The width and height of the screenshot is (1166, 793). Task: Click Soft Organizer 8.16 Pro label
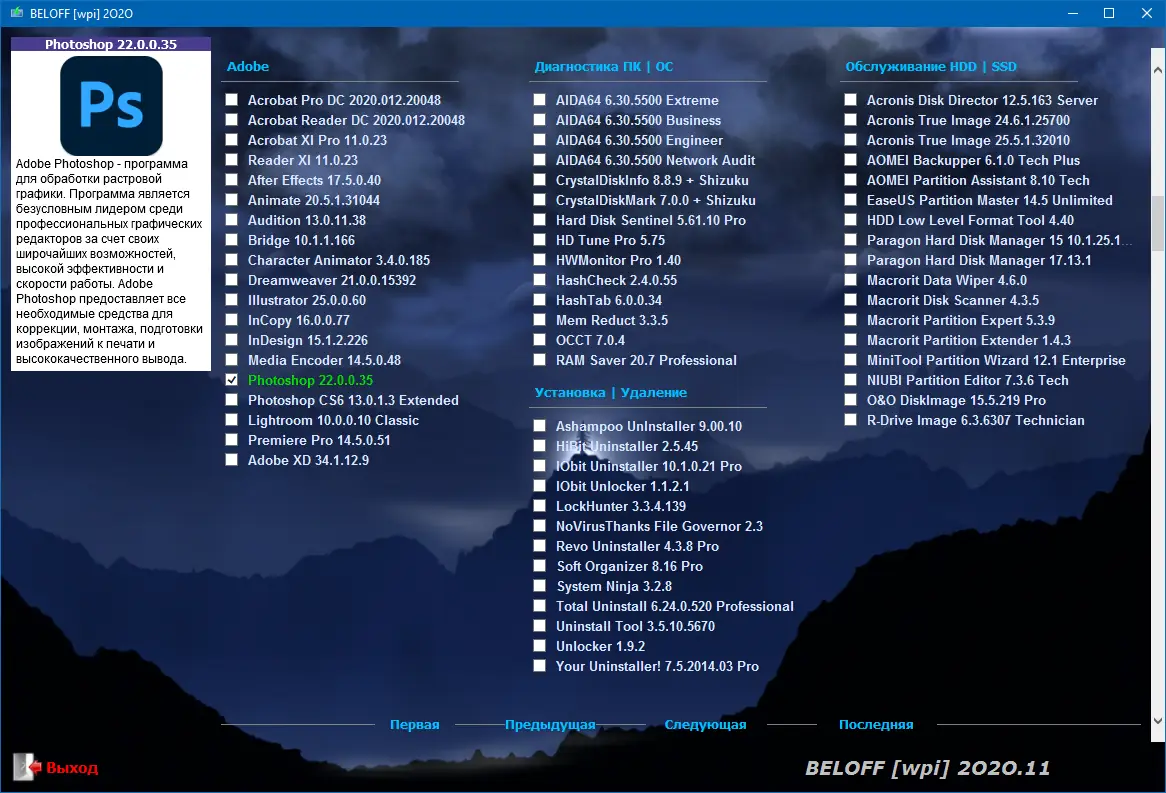pyautogui.click(x=629, y=566)
